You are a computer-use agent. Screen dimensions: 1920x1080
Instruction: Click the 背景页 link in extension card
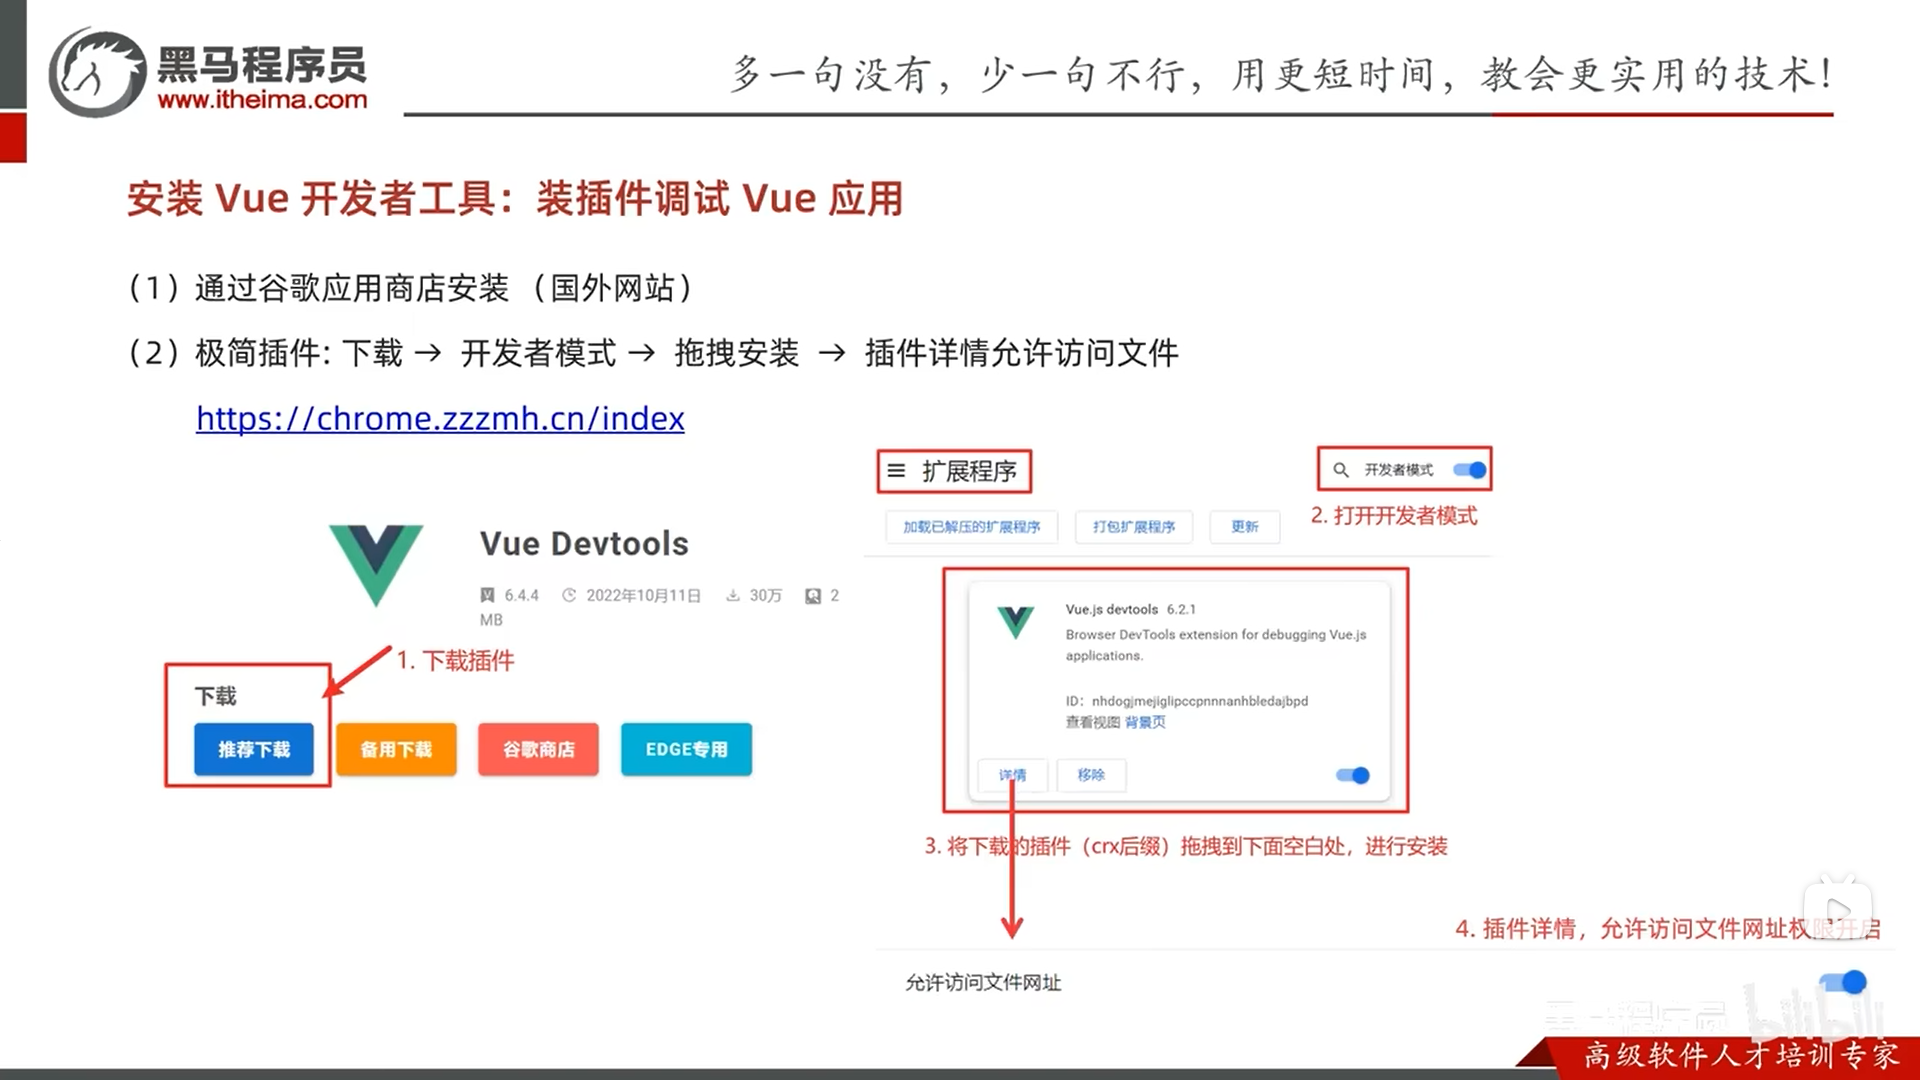click(1145, 722)
